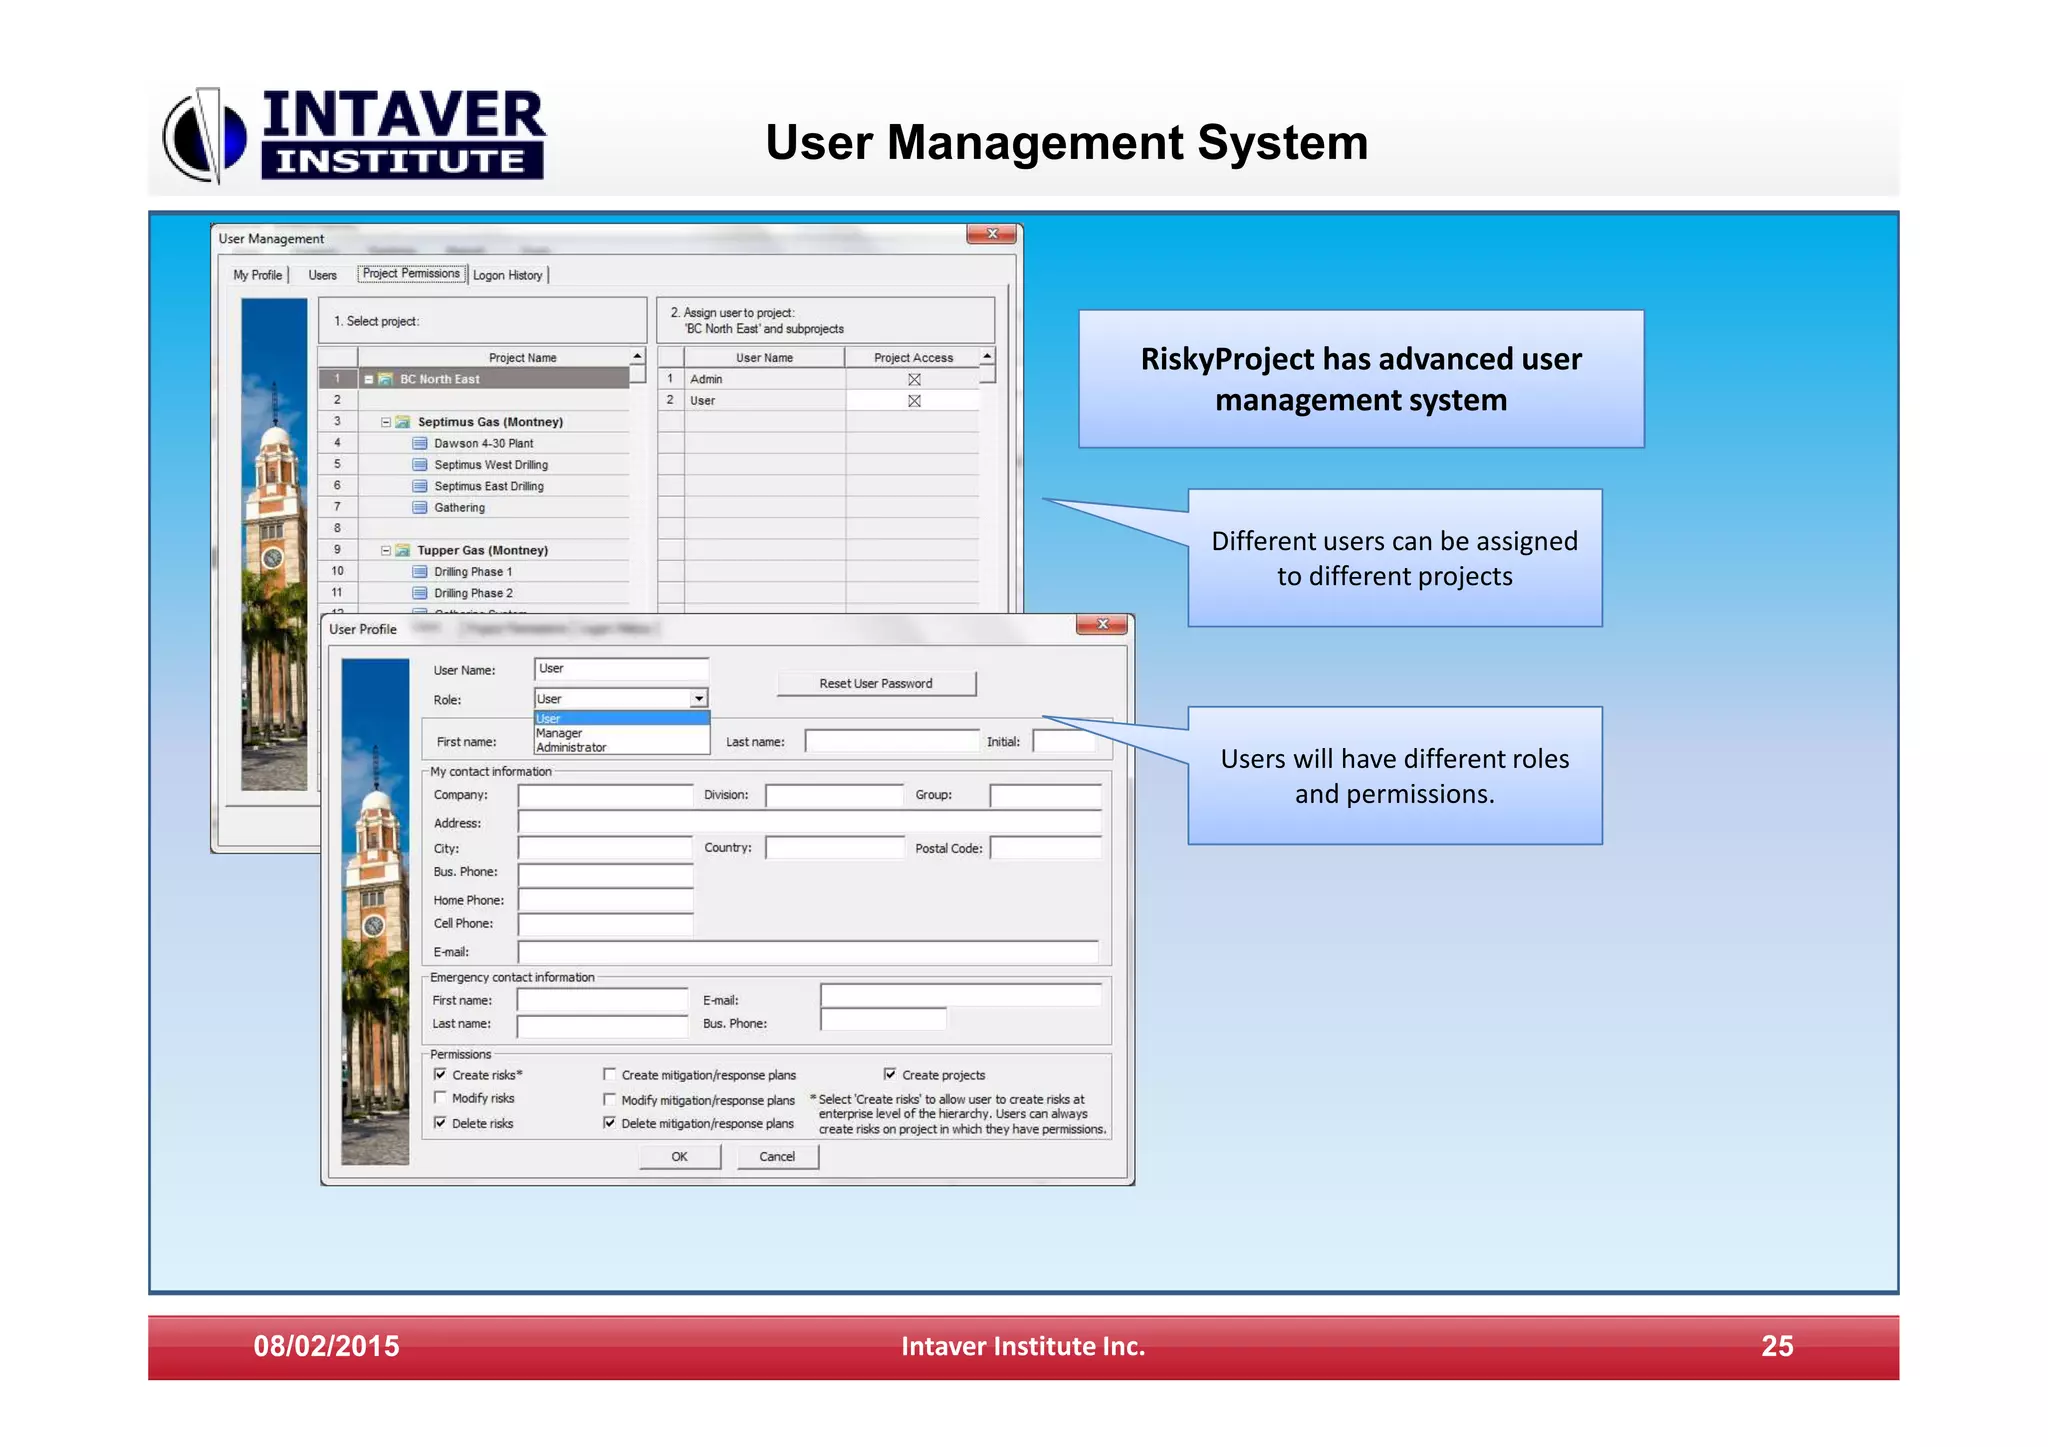Click the Drilling Phase 2 project icon
The width and height of the screenshot is (2048, 1447).
pyautogui.click(x=420, y=593)
